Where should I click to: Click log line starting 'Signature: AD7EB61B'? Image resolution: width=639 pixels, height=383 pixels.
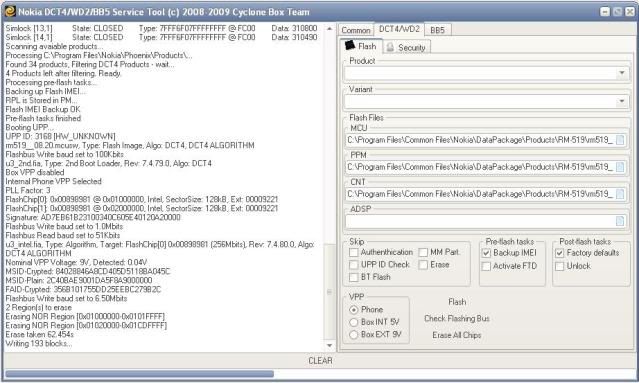(x=93, y=218)
